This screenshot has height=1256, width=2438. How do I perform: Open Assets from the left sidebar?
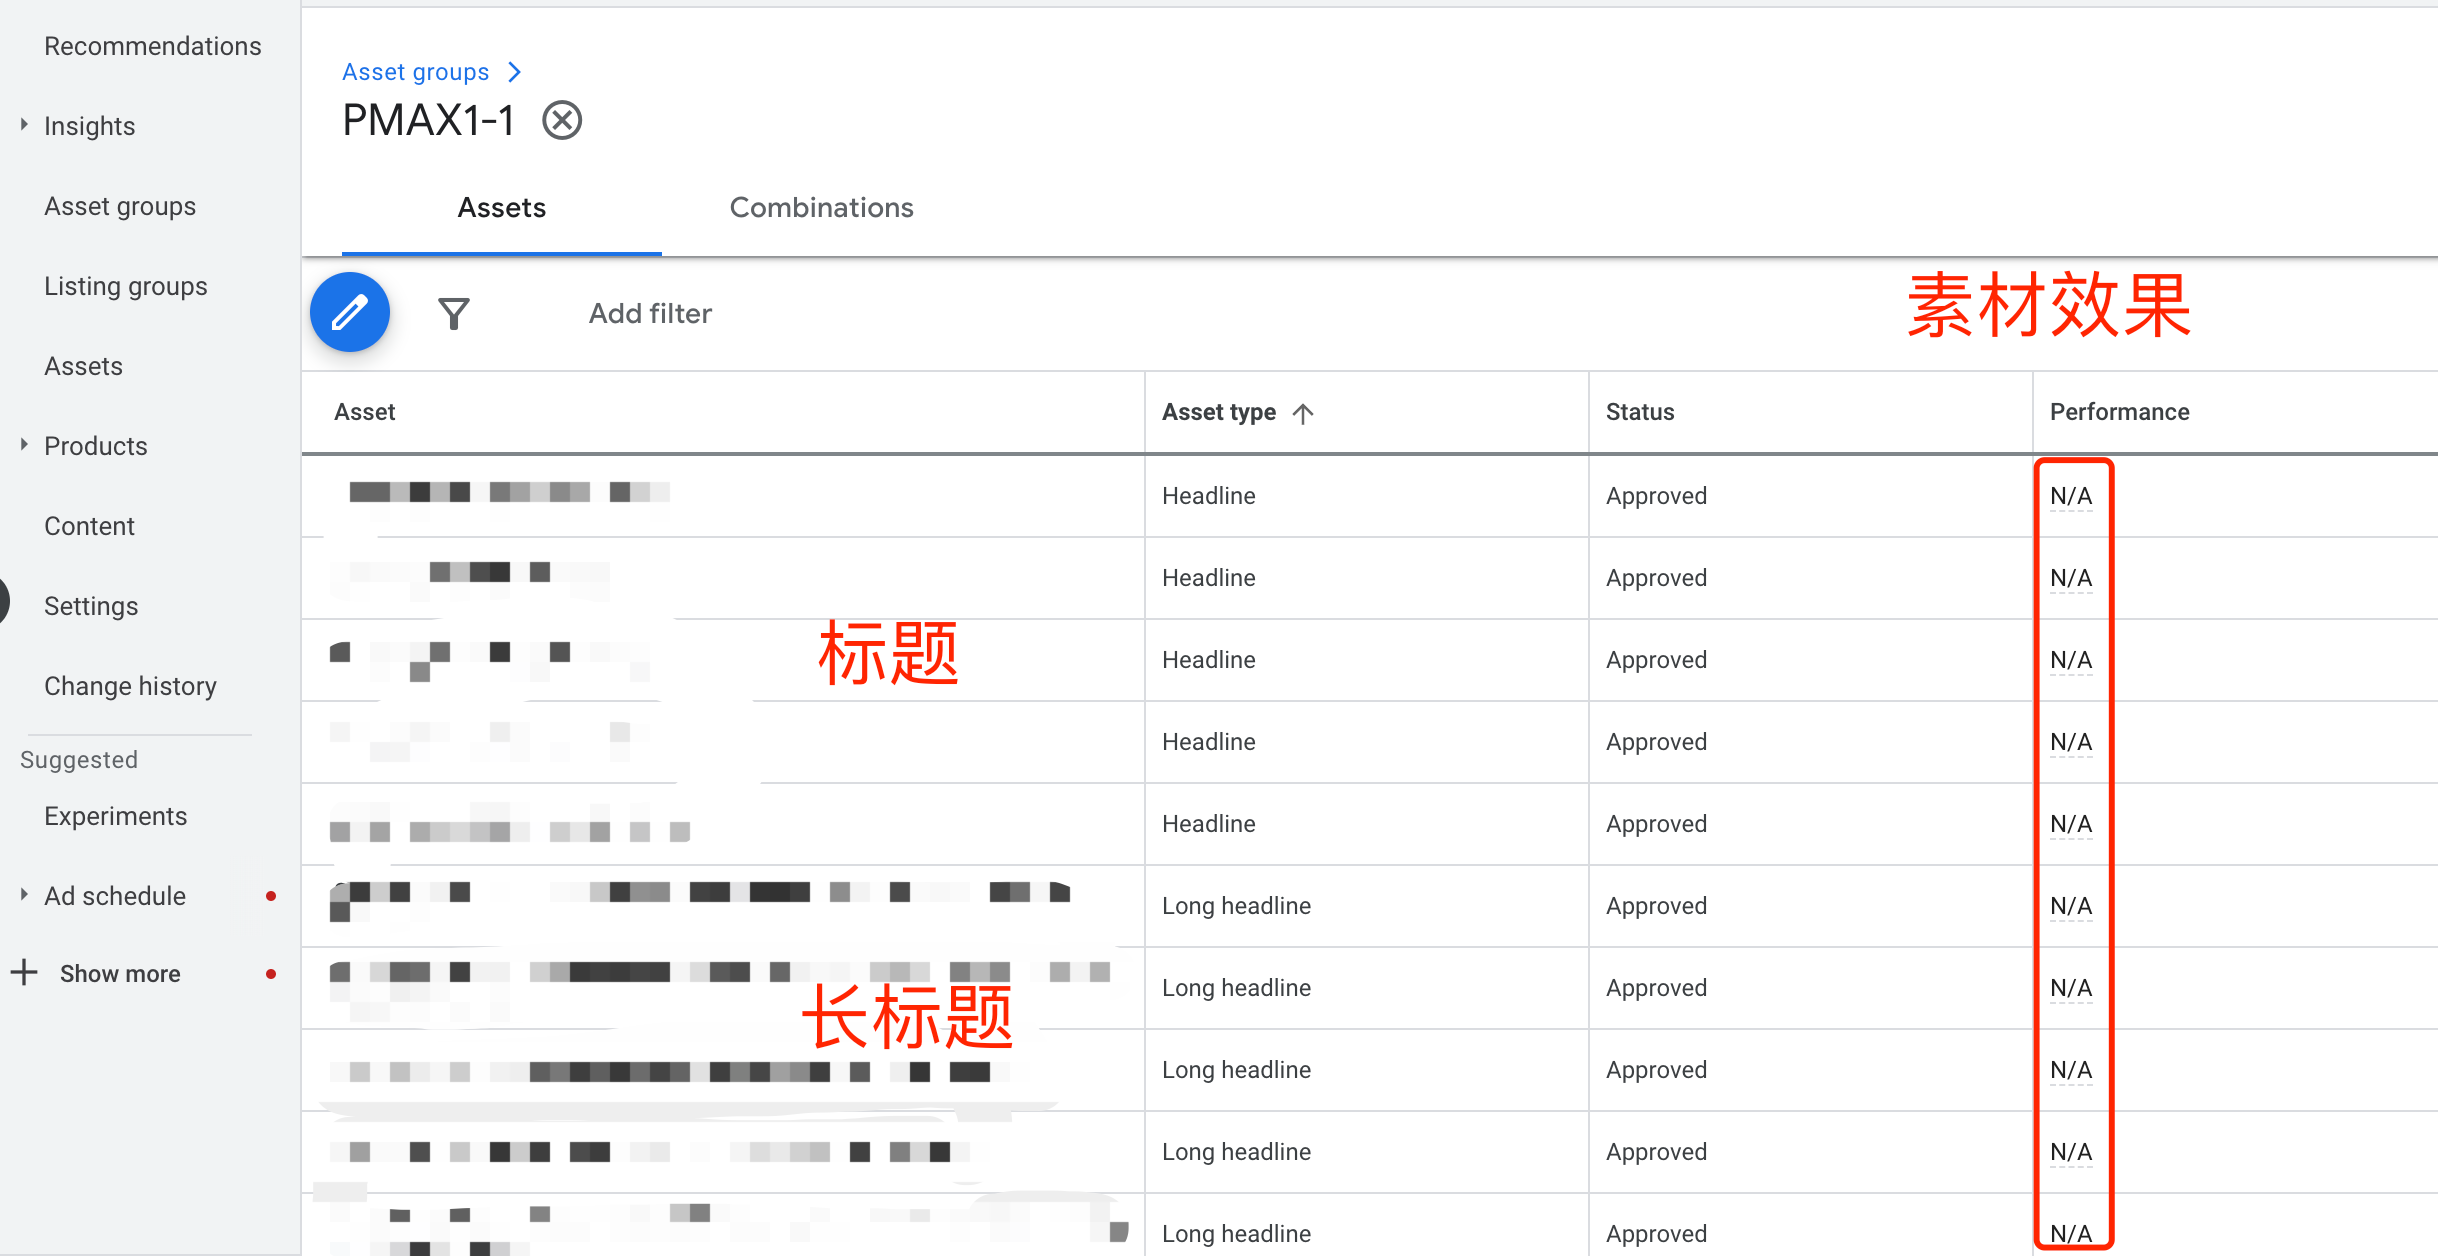[x=83, y=365]
